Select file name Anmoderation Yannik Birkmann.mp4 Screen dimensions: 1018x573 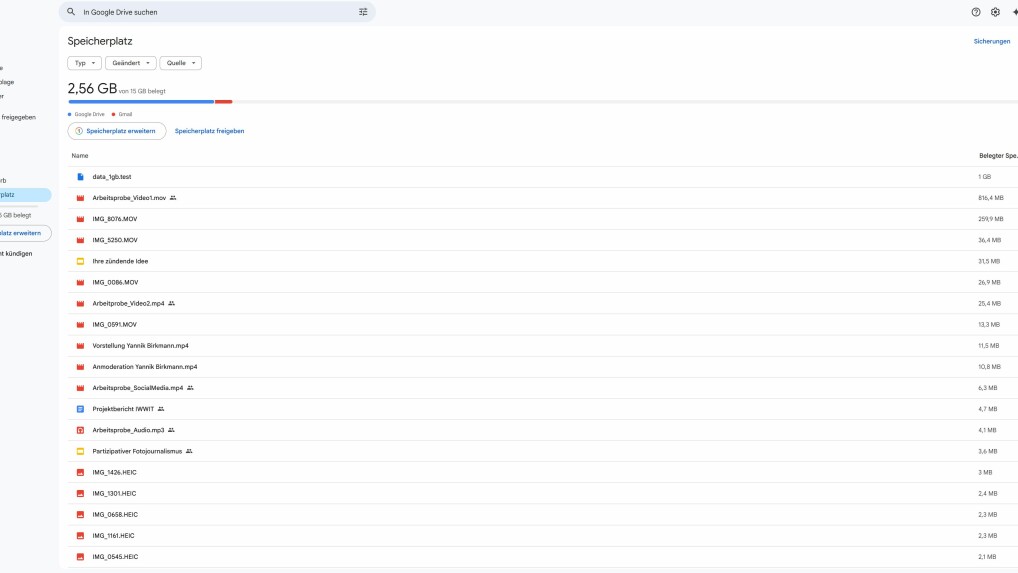click(145, 367)
